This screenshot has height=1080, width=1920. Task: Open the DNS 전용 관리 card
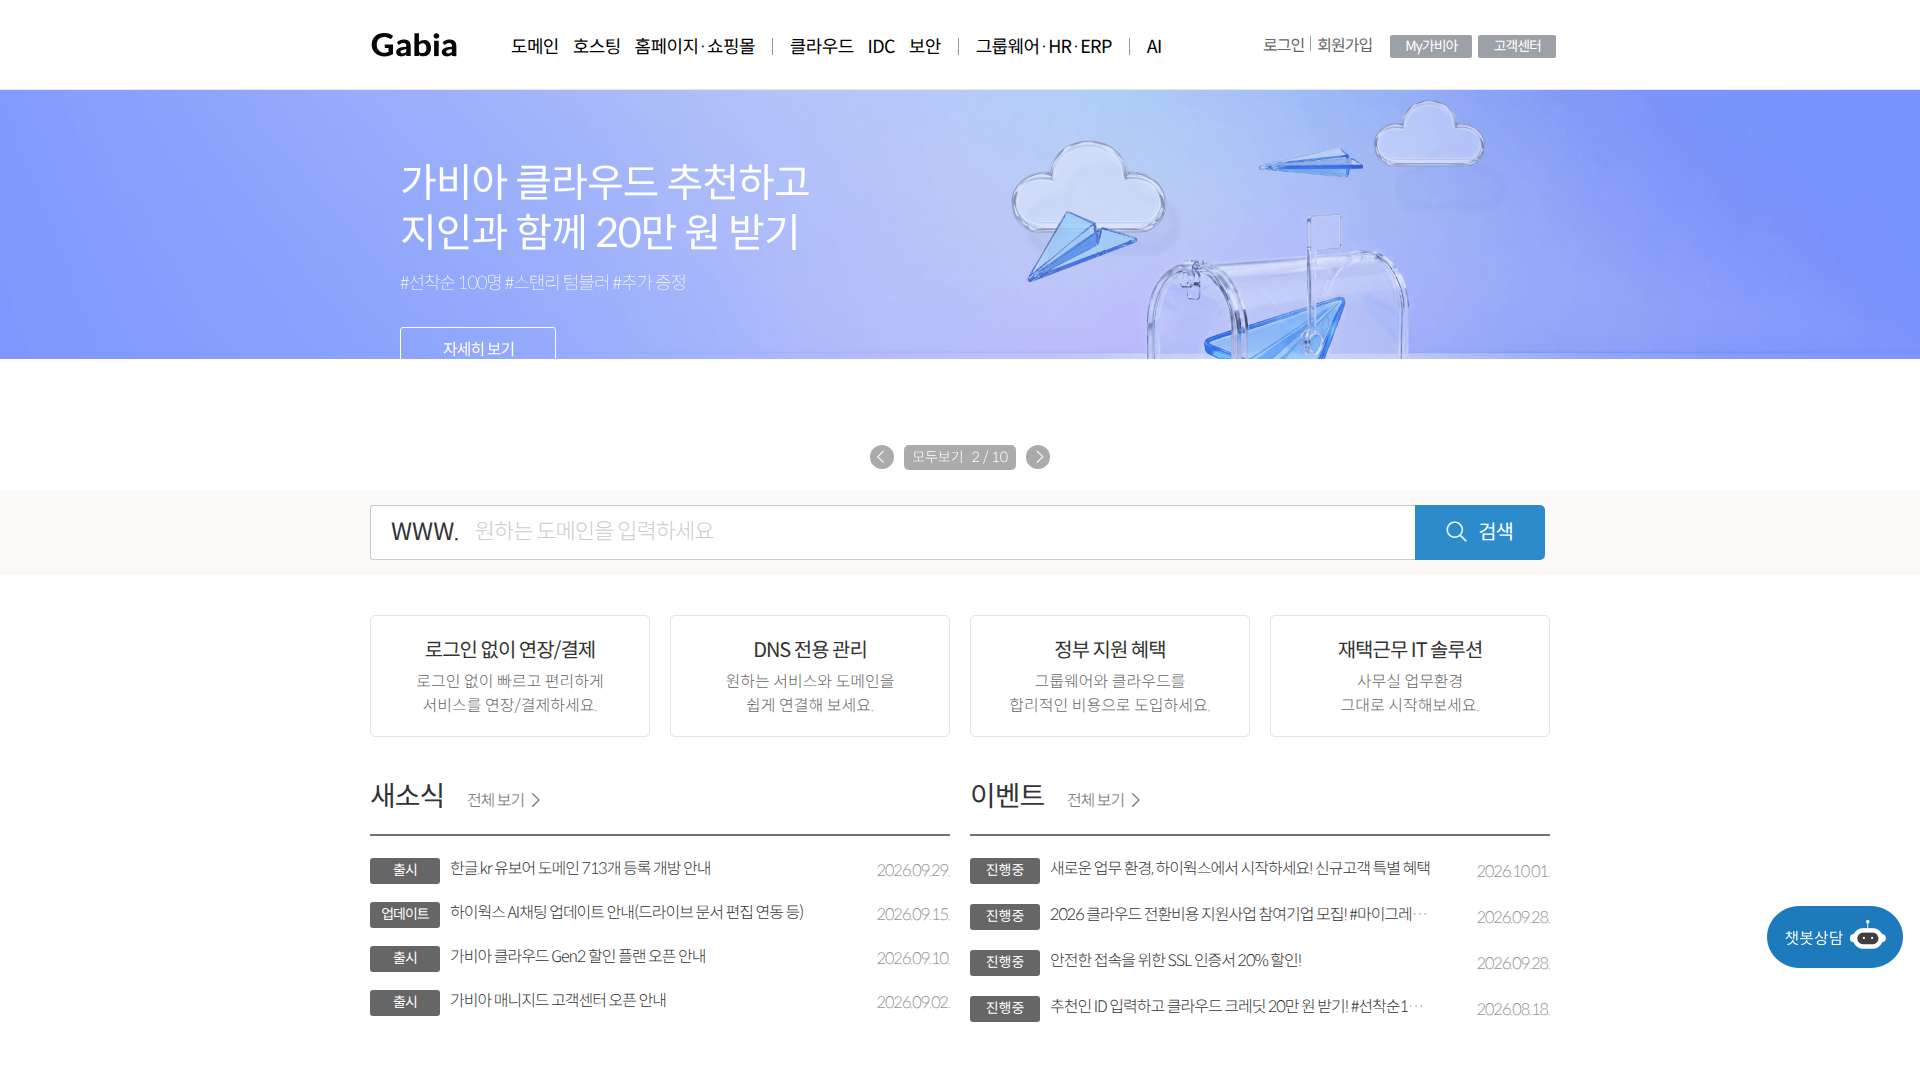[810, 676]
